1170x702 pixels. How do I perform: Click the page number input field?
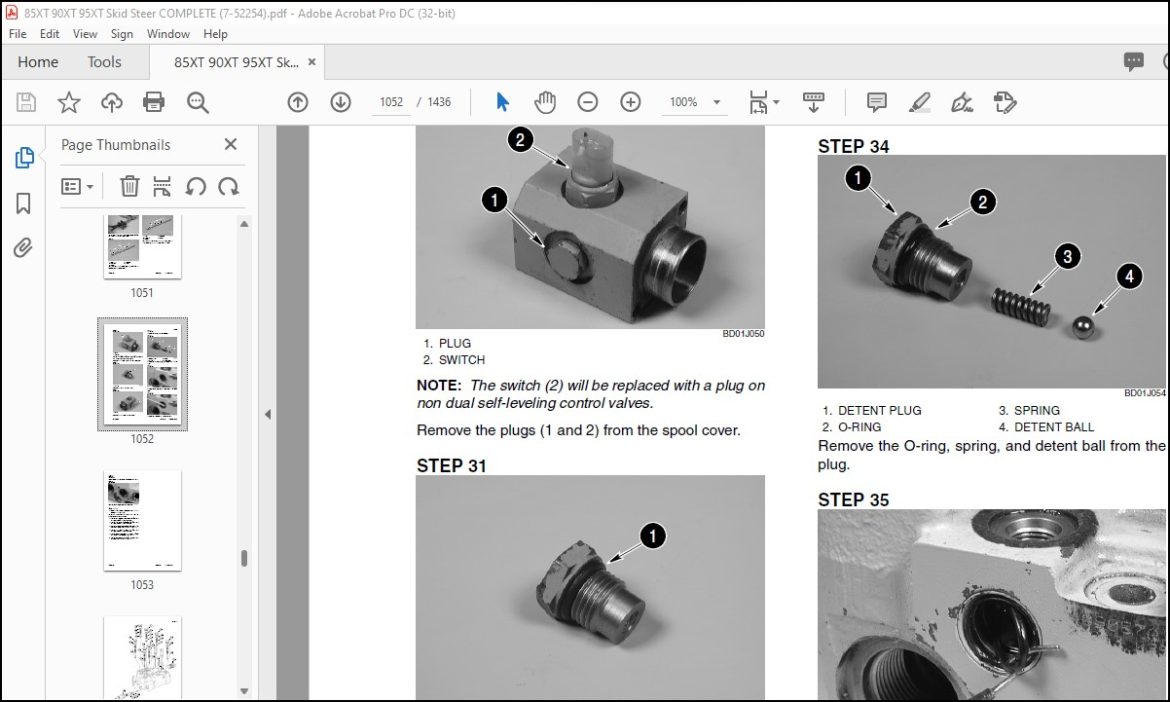391,102
